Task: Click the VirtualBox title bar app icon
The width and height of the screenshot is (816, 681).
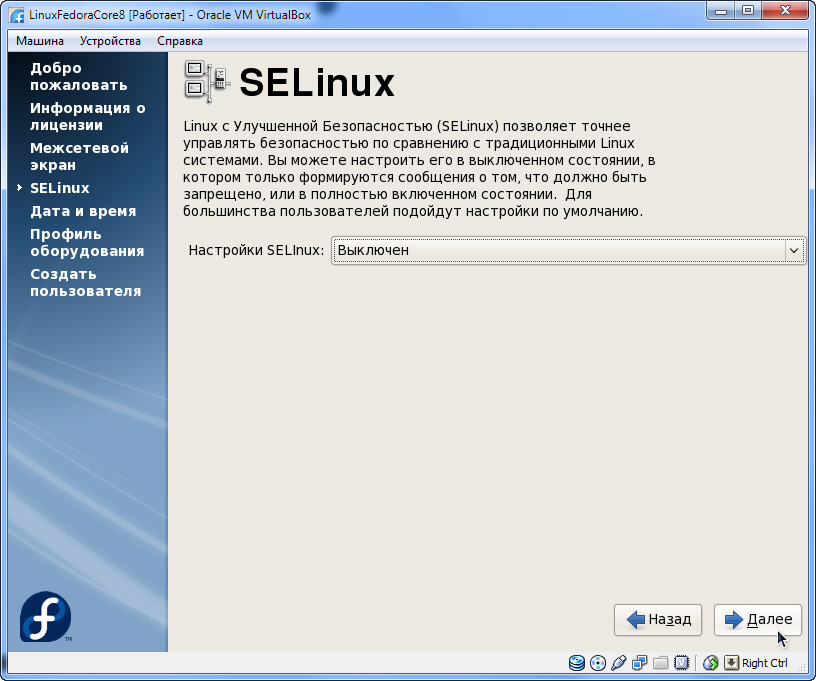Action: (x=17, y=15)
